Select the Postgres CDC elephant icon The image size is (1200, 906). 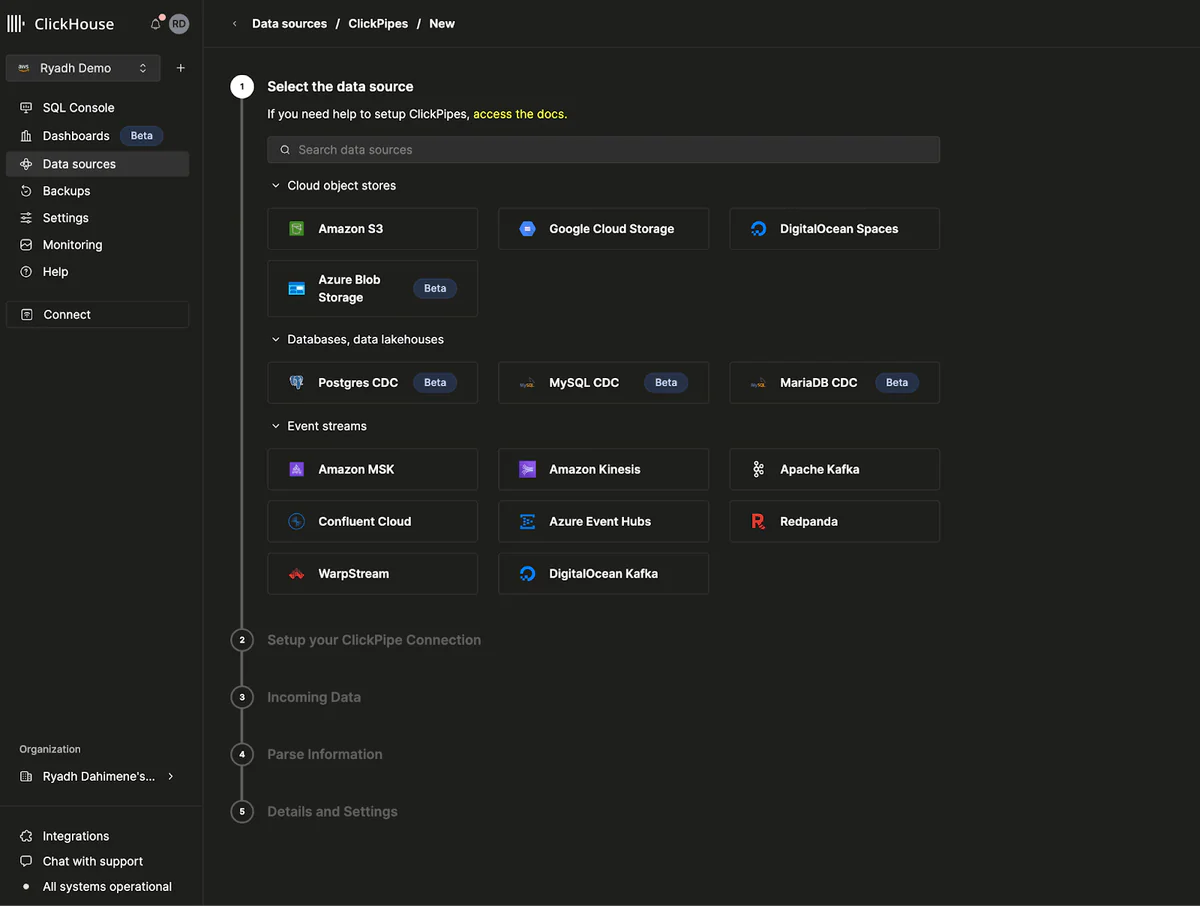[x=295, y=382]
